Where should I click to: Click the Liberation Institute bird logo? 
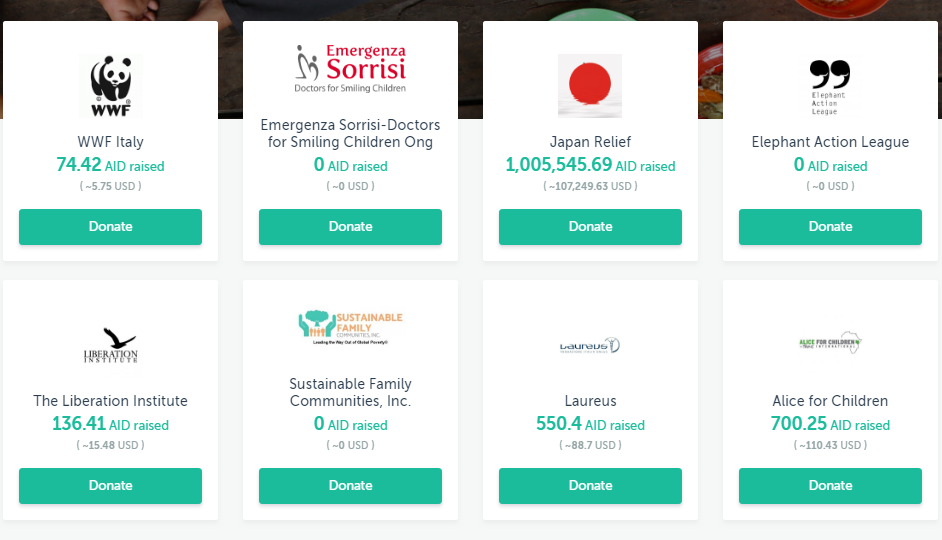pyautogui.click(x=110, y=345)
